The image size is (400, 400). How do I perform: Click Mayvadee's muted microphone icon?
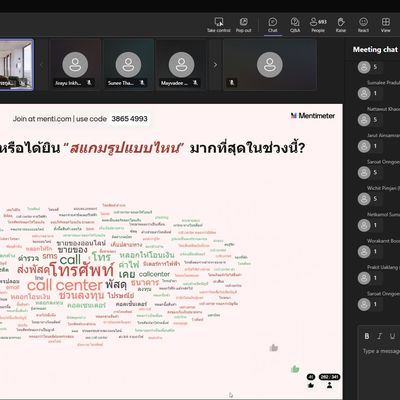[x=195, y=82]
